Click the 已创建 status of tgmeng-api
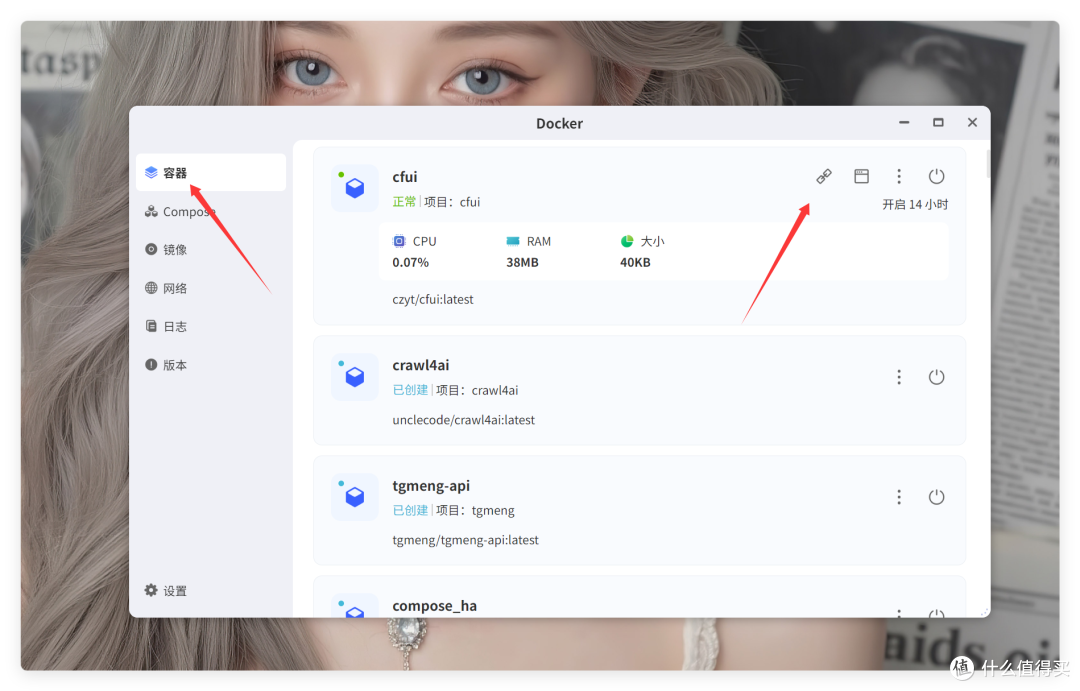Viewport: 1080px width, 691px height. pyautogui.click(x=410, y=510)
